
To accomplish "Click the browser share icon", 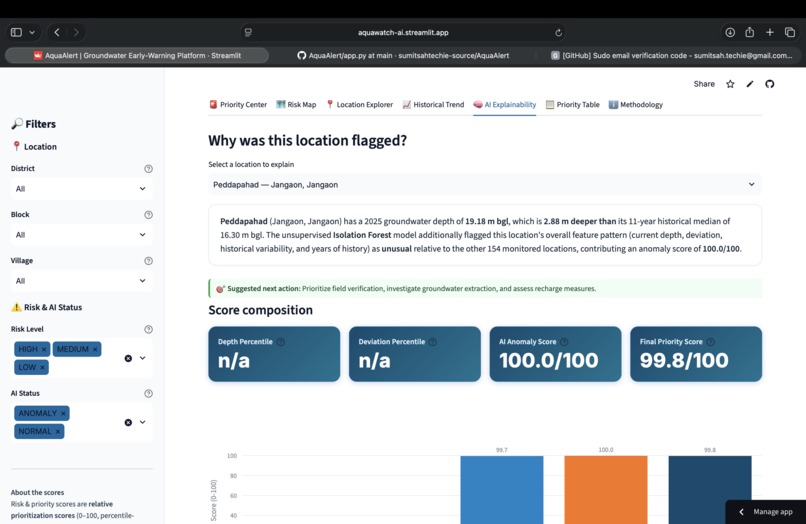I will point(749,32).
